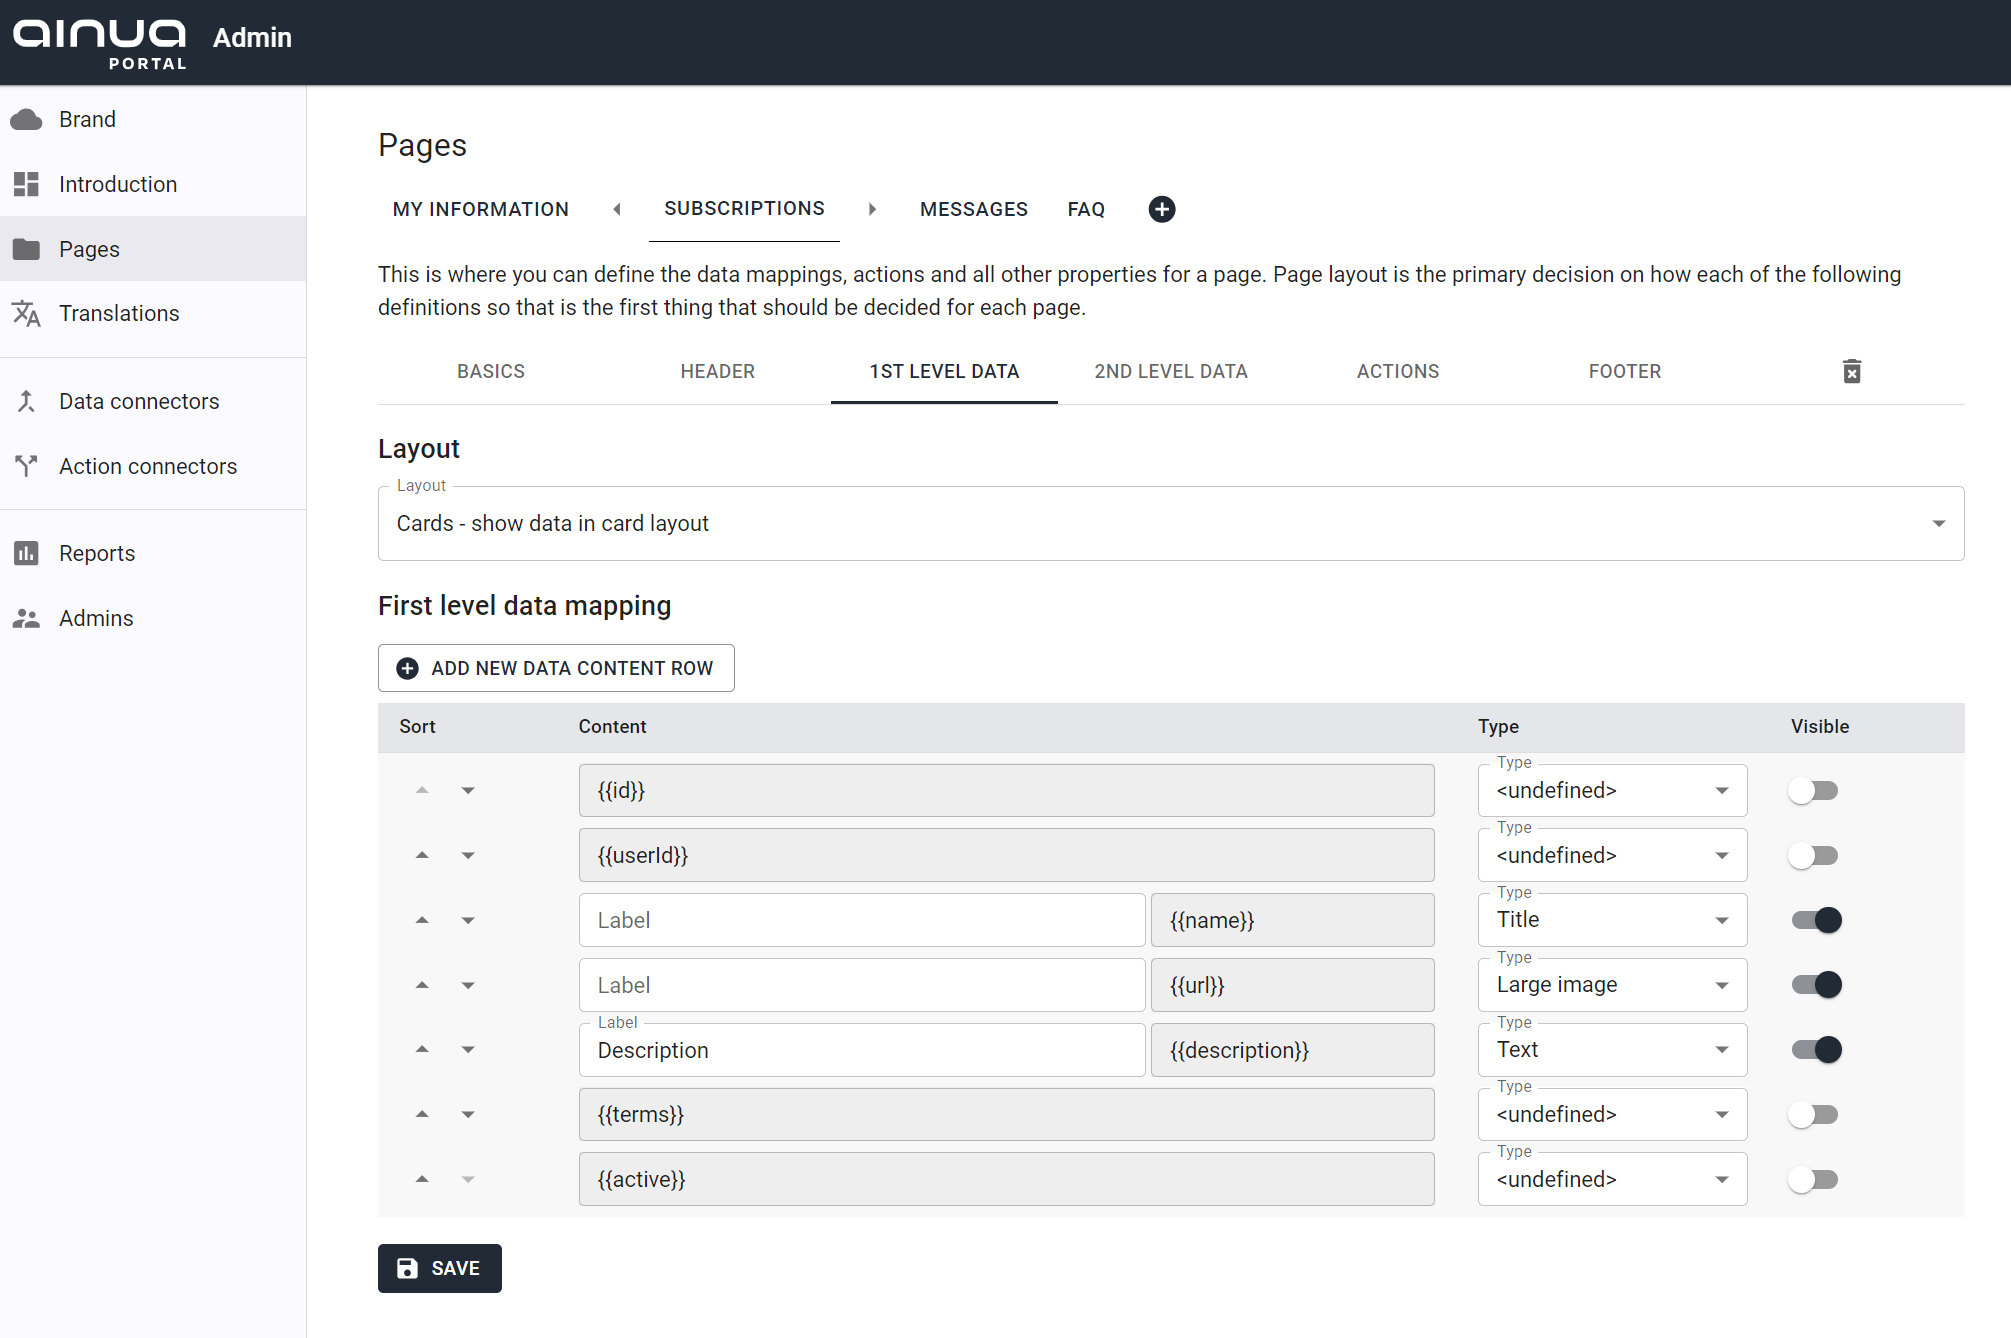
Task: Click the Introduction dashboard icon
Action: [x=26, y=184]
